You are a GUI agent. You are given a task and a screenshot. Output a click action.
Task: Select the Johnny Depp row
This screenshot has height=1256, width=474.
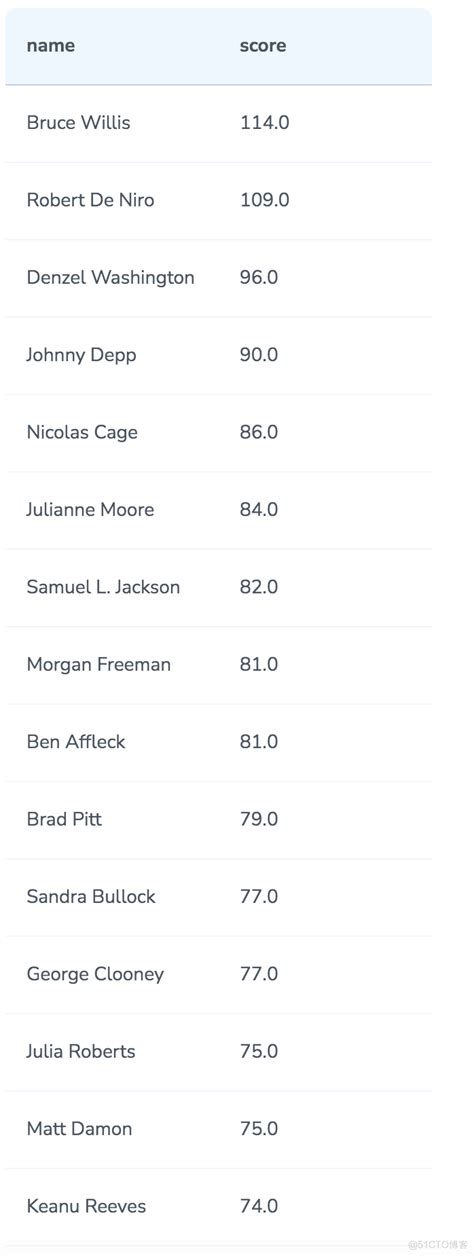click(218, 355)
